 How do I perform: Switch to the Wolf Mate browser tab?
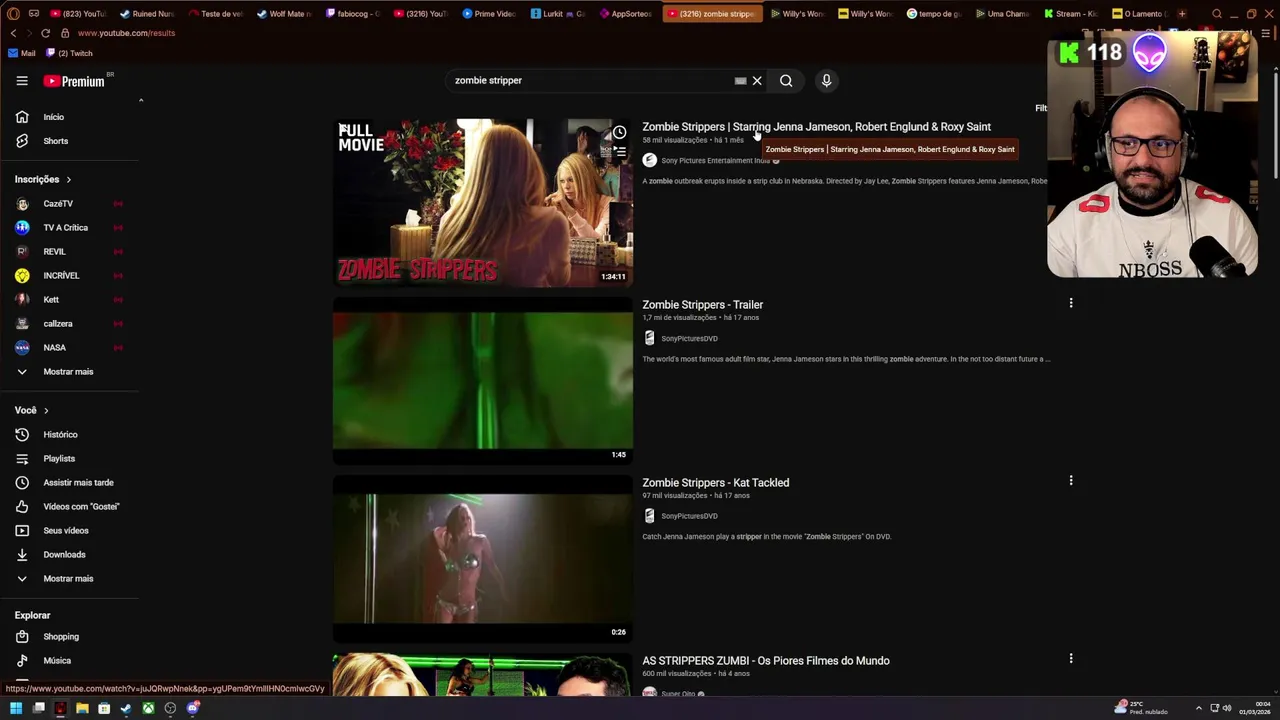[283, 14]
